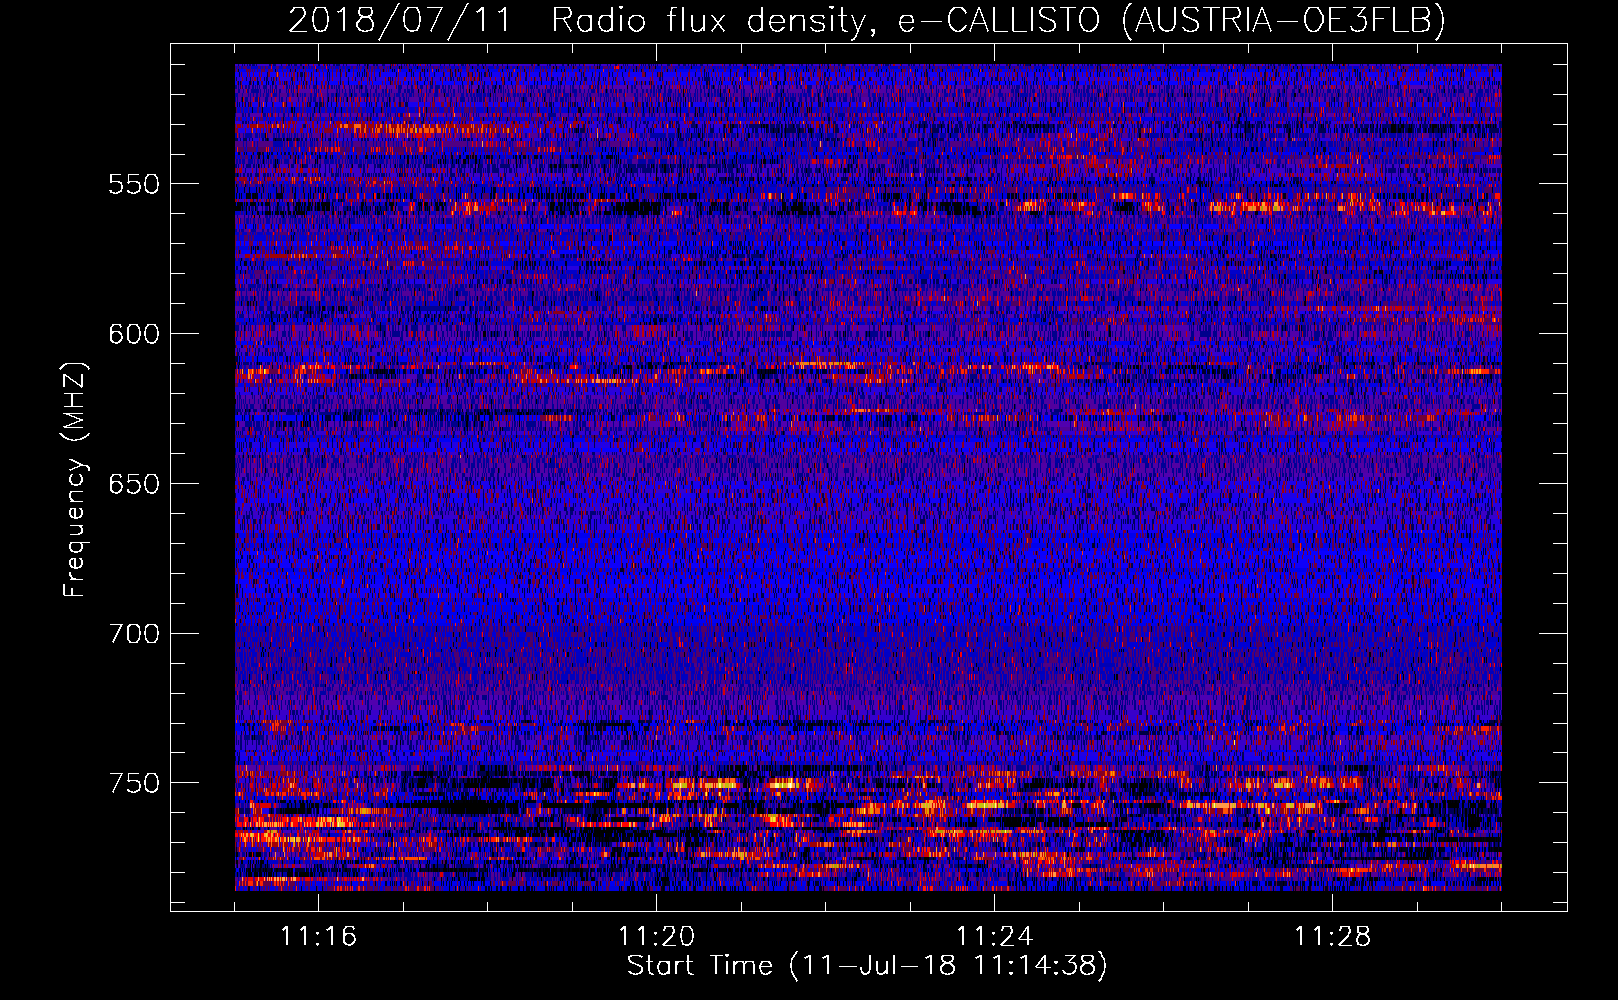1618x1000 pixels.
Task: Click the 550 frequency tick label
Action: tap(134, 184)
